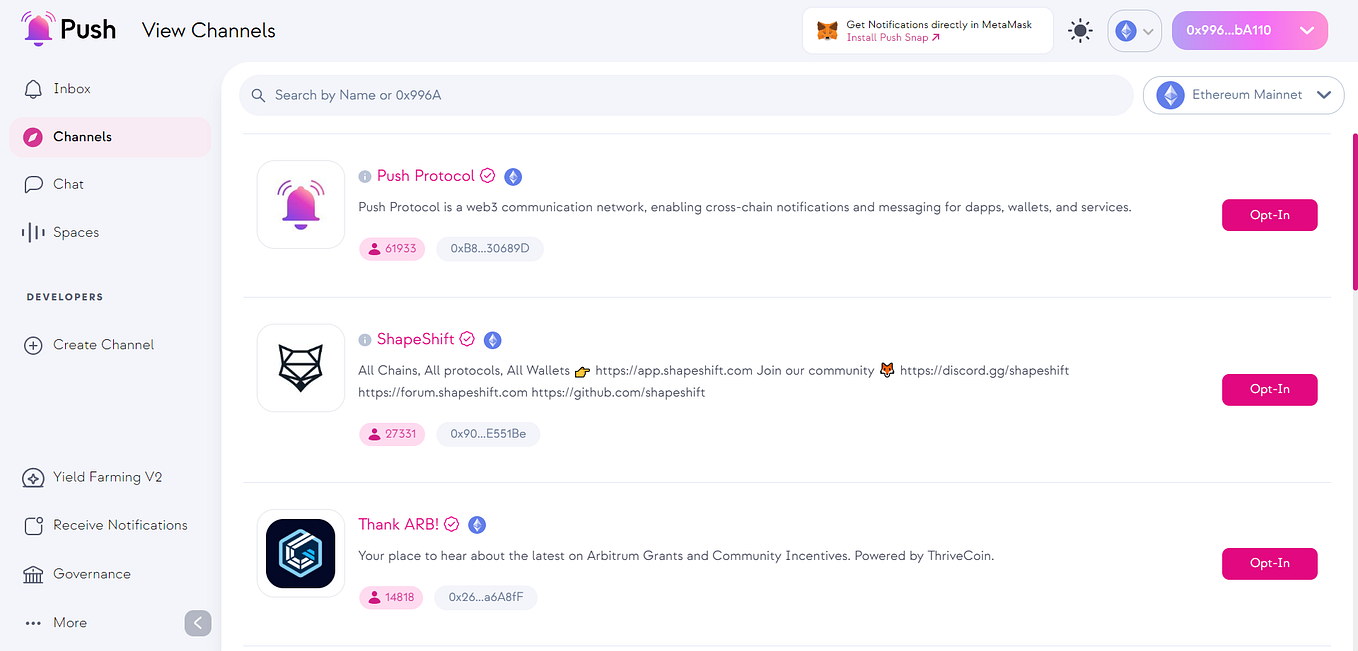Viewport: 1358px width, 651px height.
Task: Toggle light/dark mode with the sun icon
Action: click(1080, 30)
